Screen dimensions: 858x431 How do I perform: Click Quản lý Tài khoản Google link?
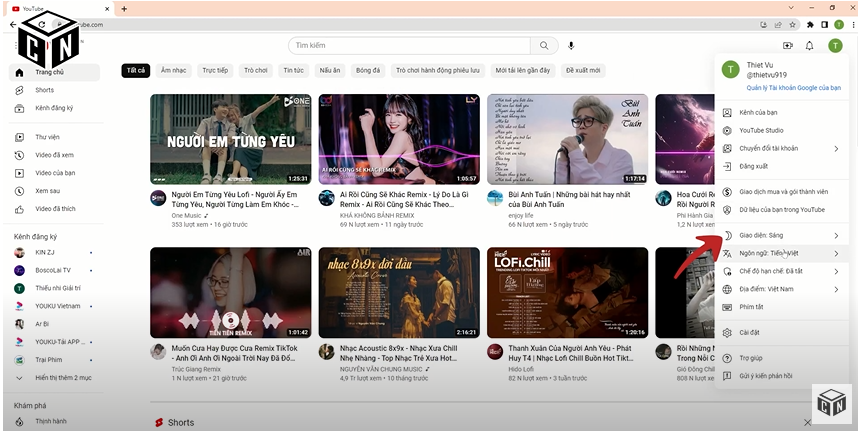[x=793, y=88]
